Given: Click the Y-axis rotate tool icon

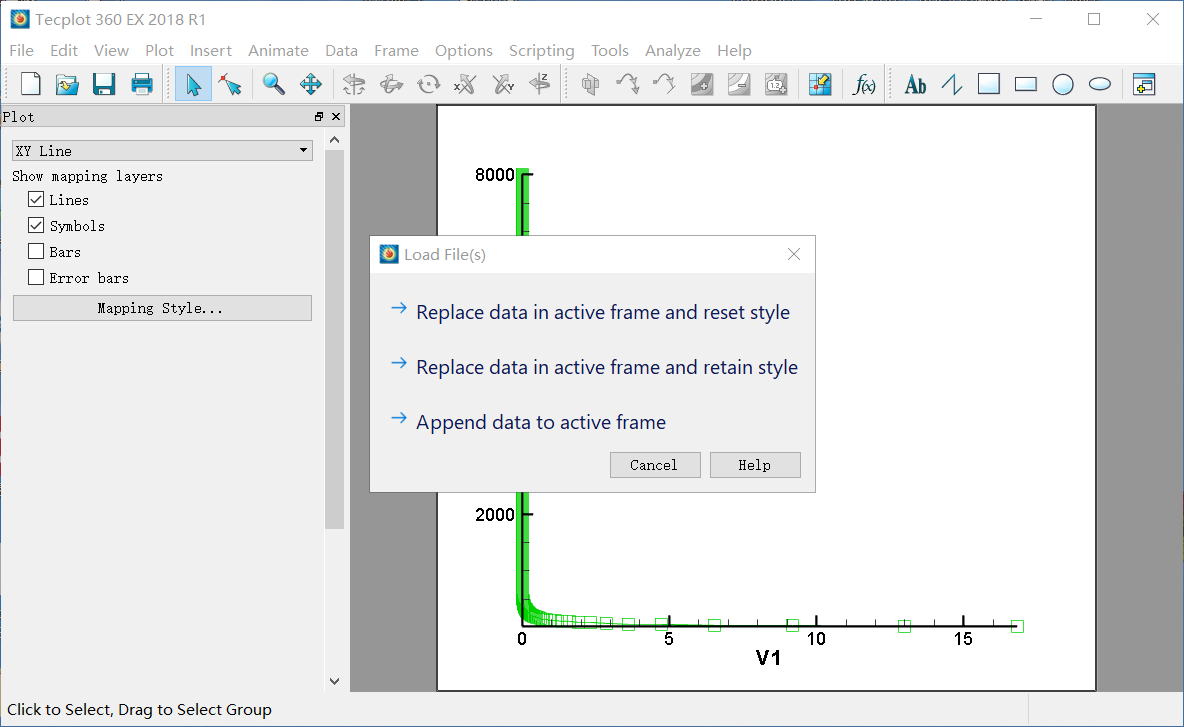Looking at the screenshot, I should pos(503,84).
